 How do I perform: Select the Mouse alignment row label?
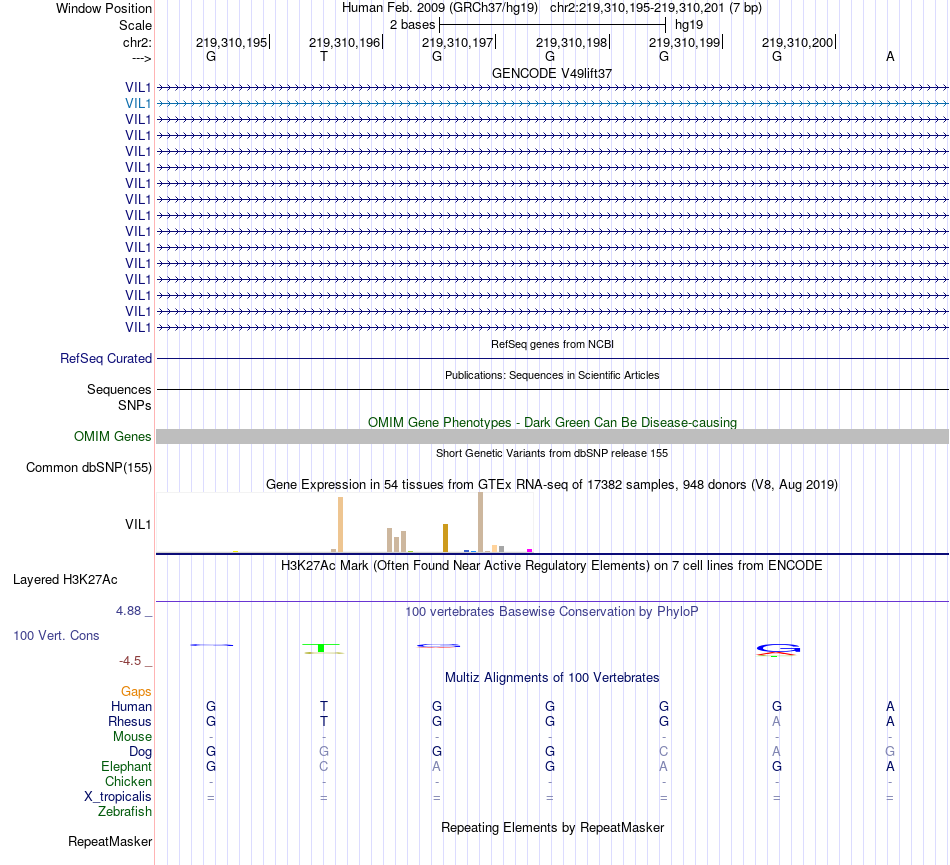coord(132,737)
